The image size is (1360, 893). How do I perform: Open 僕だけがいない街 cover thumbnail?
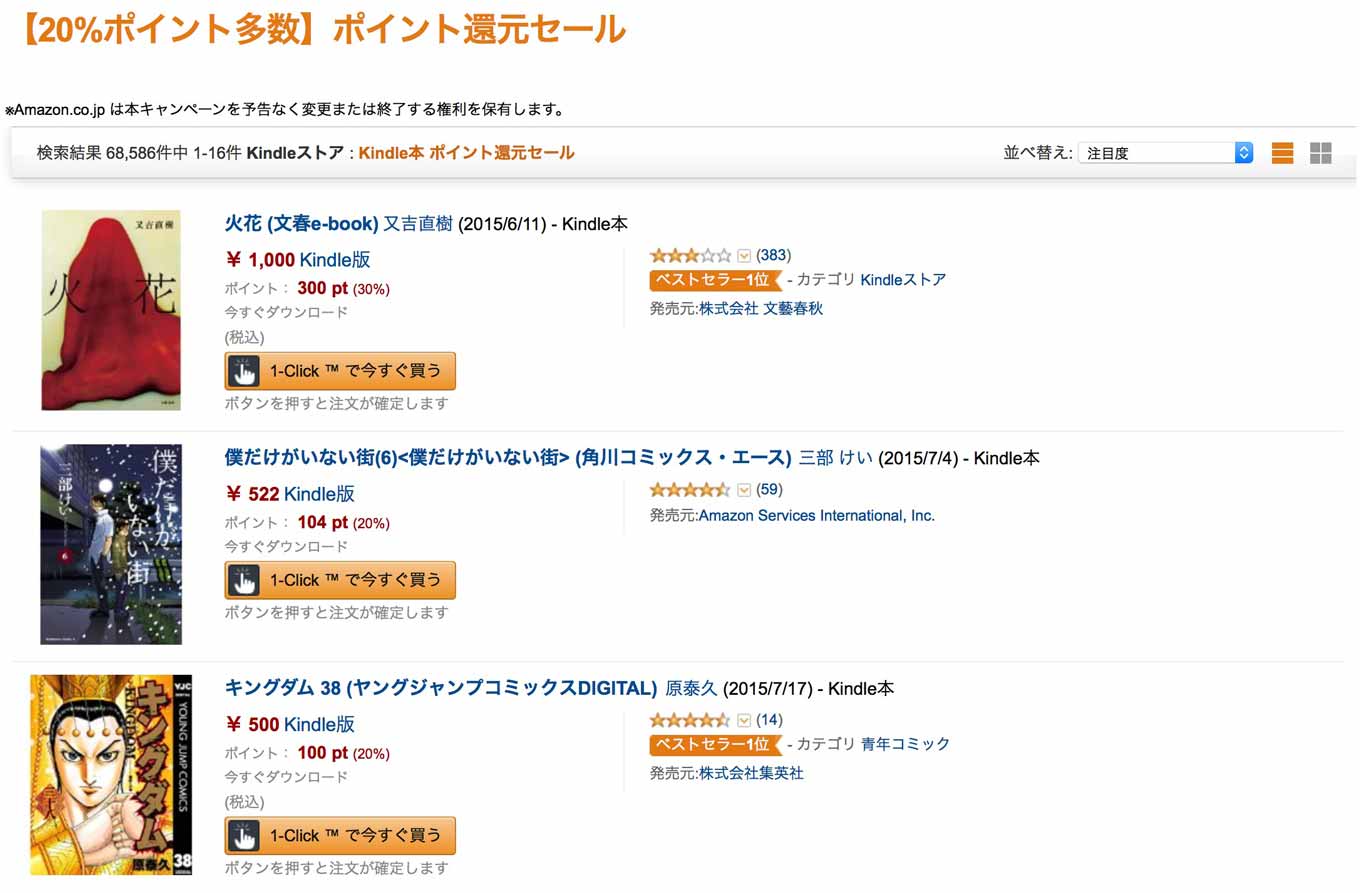(x=111, y=544)
